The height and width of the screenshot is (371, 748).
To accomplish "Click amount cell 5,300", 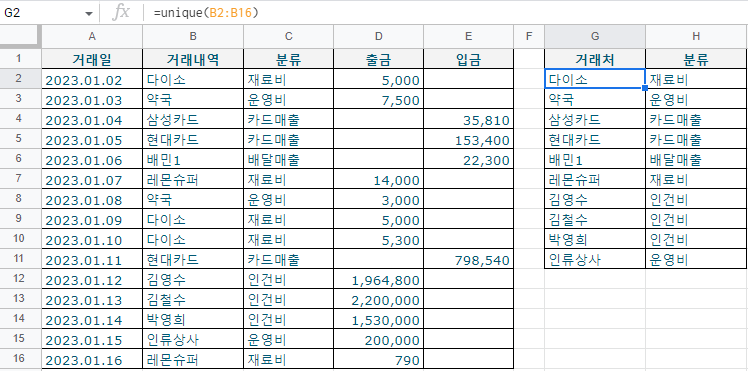I will [x=378, y=240].
